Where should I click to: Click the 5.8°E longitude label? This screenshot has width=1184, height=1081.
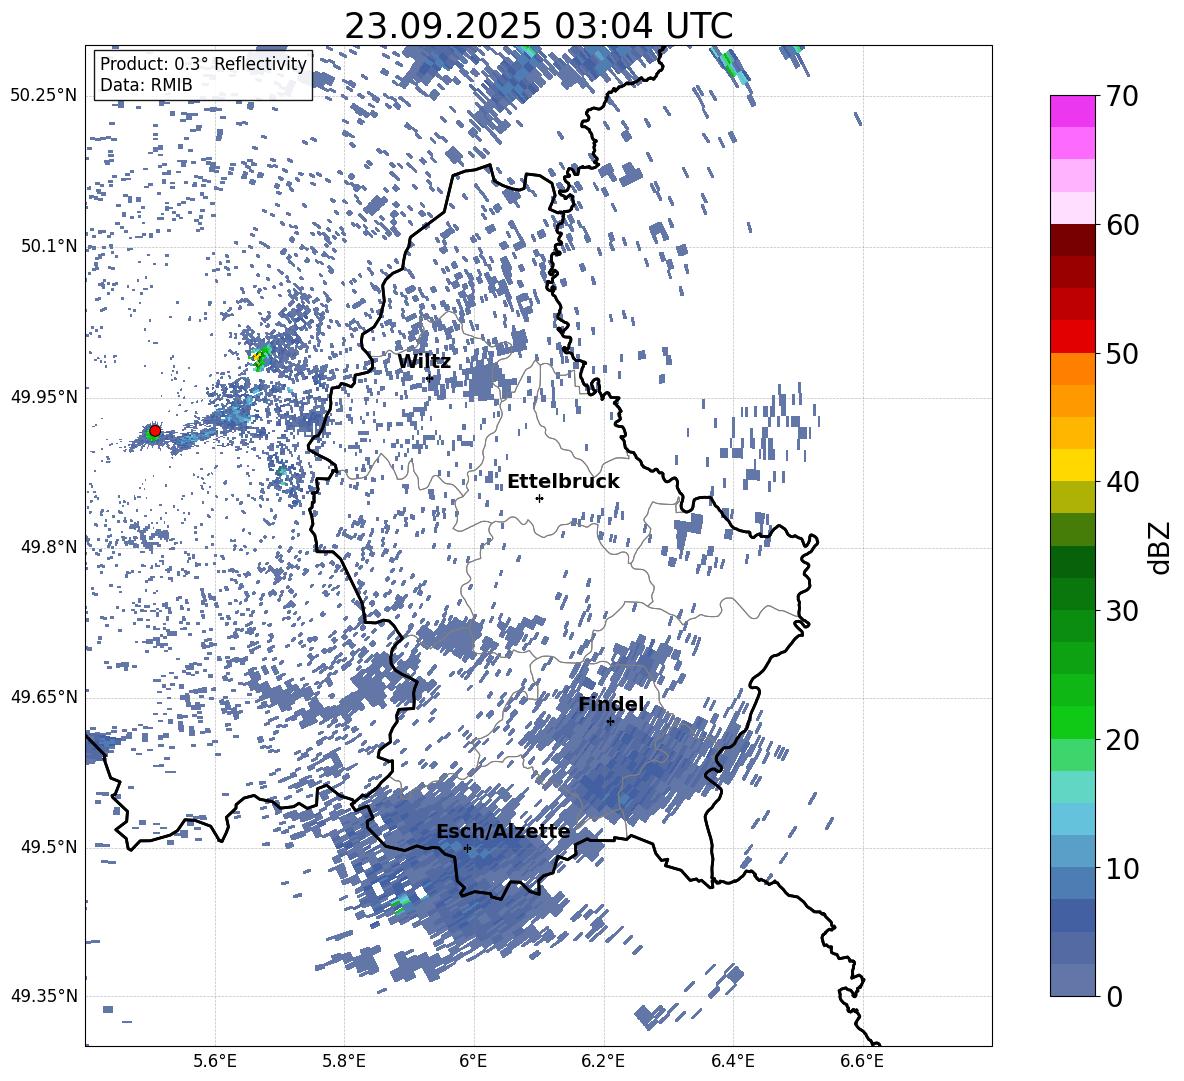click(x=344, y=1061)
